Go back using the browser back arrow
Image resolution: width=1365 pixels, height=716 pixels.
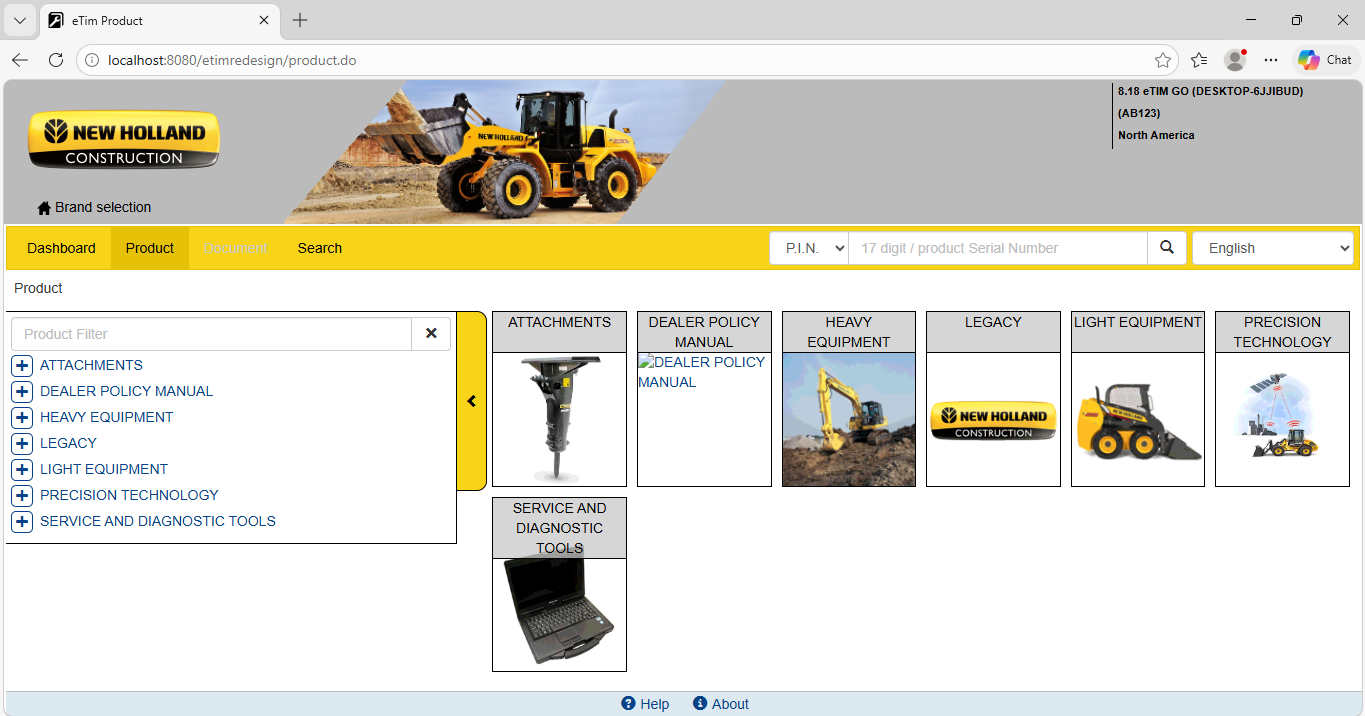coord(20,60)
